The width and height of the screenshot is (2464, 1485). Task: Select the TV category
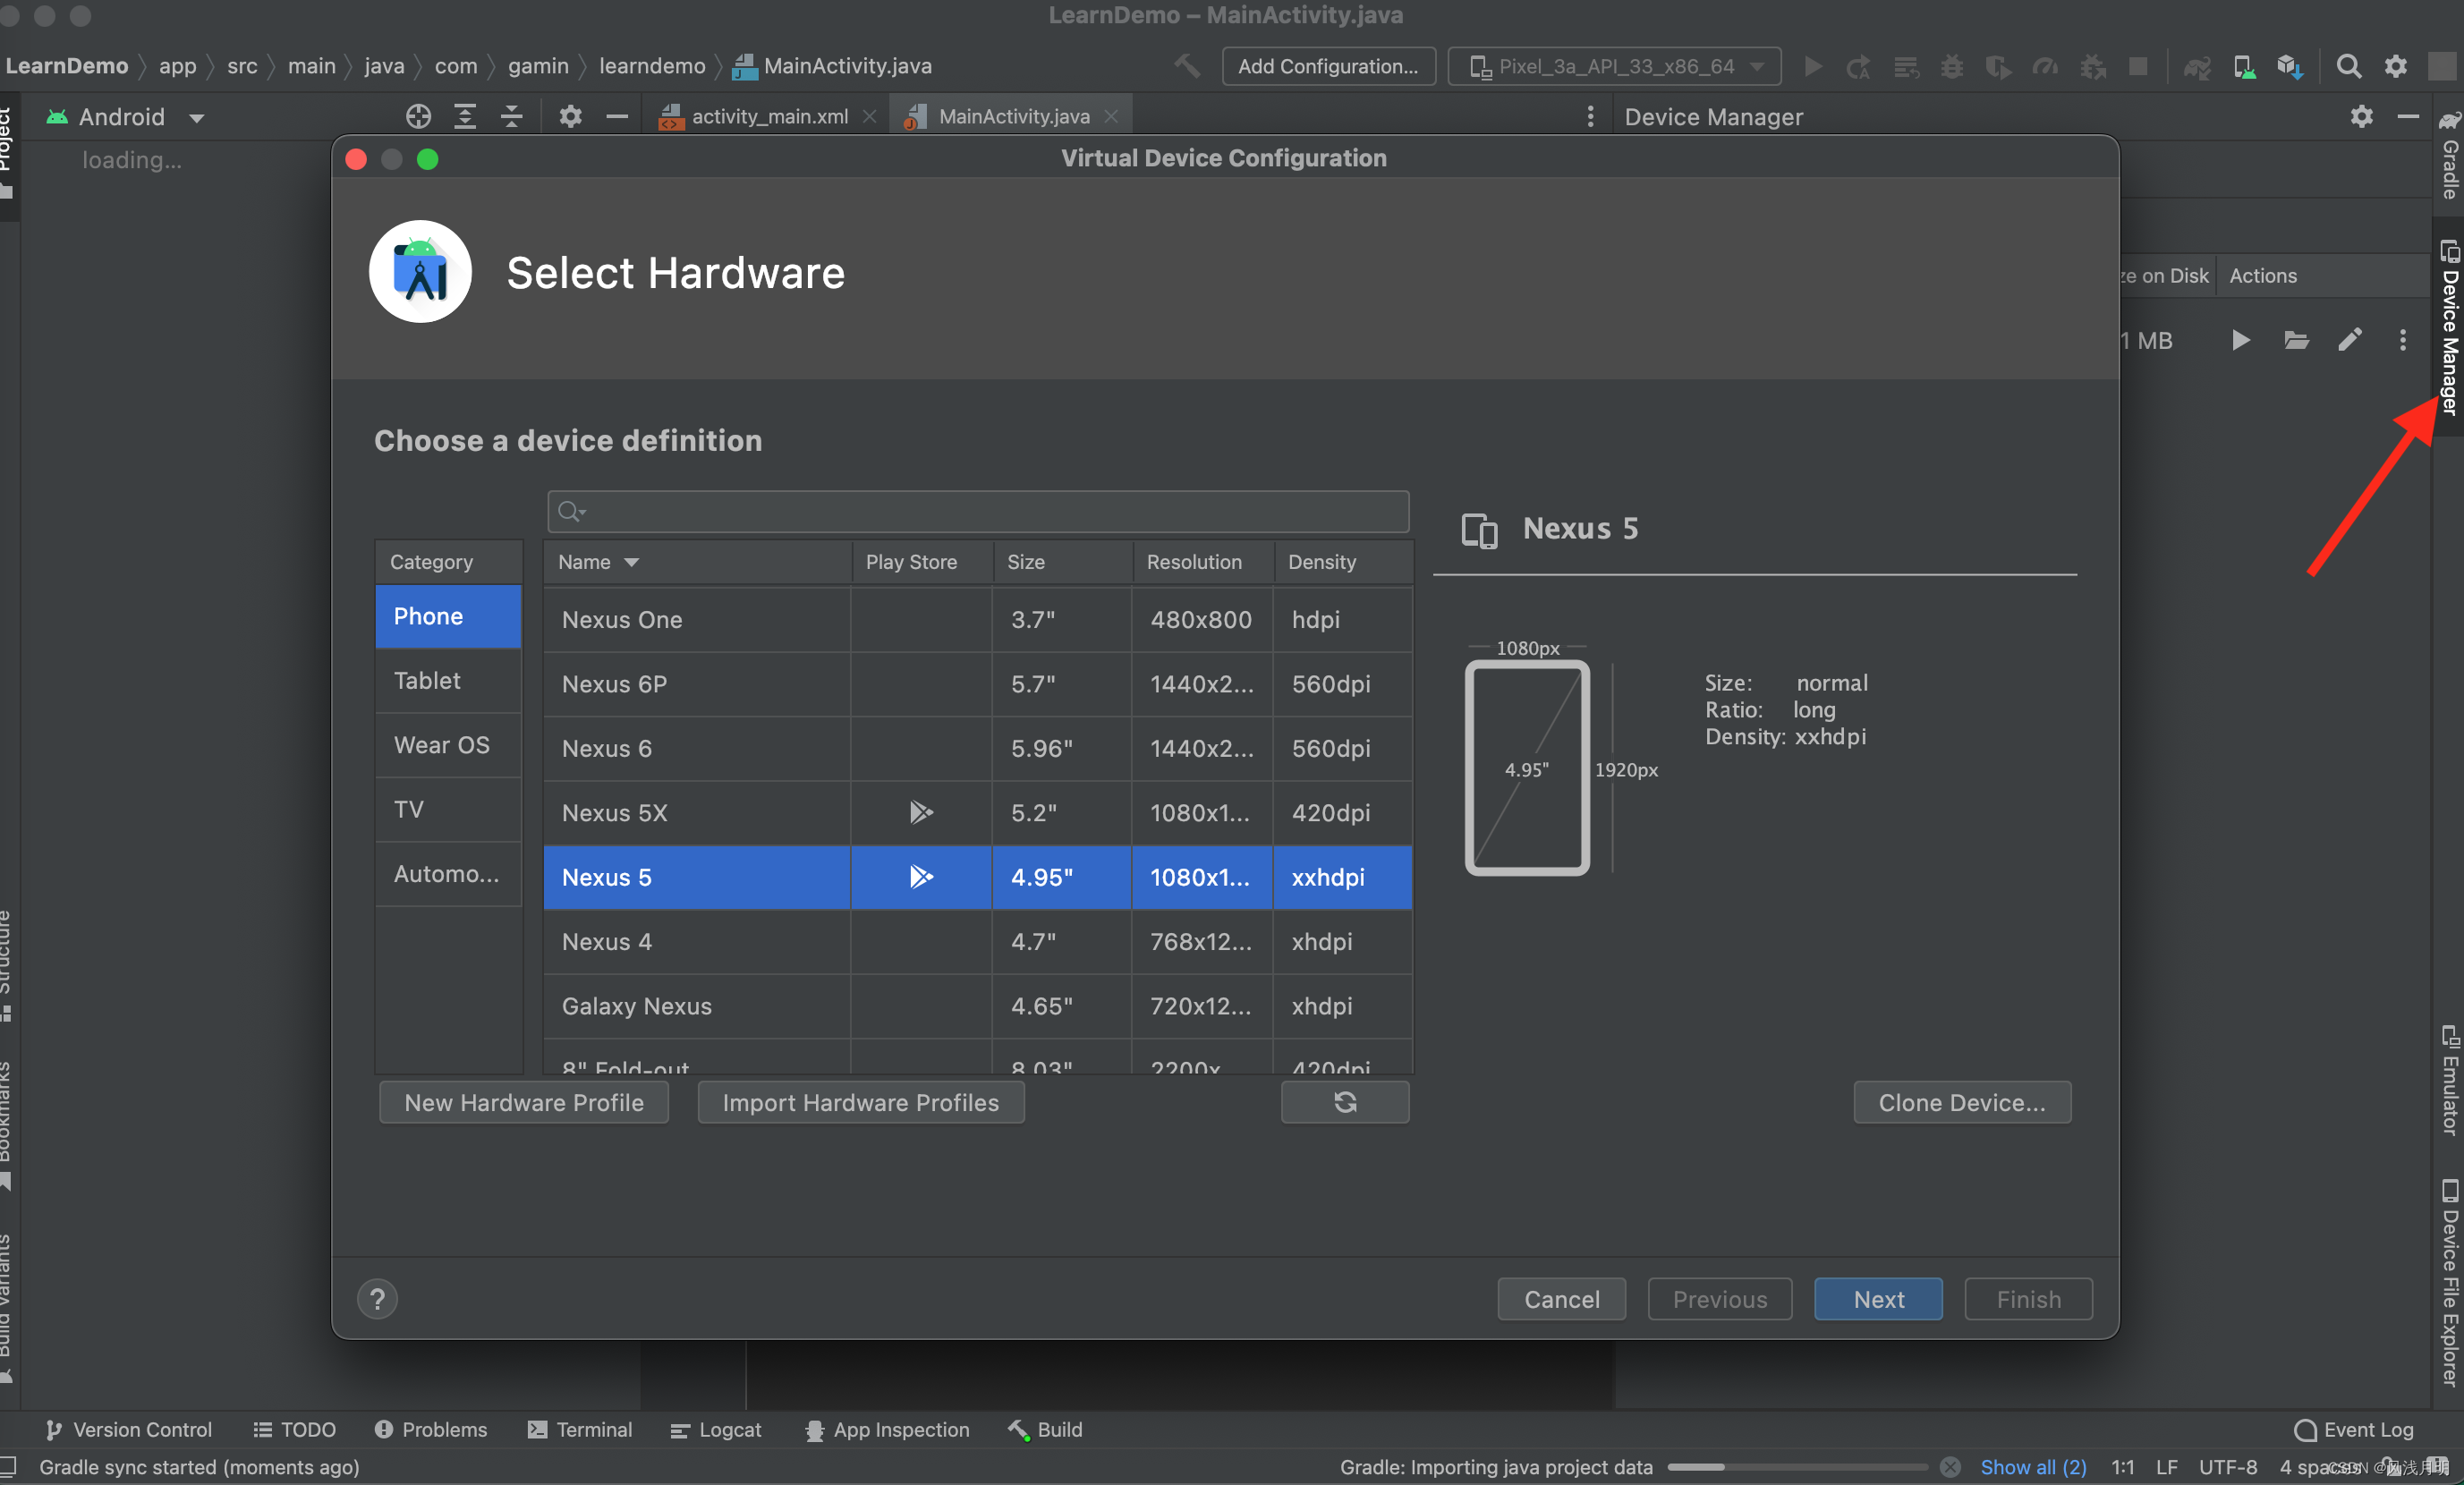pyautogui.click(x=448, y=809)
